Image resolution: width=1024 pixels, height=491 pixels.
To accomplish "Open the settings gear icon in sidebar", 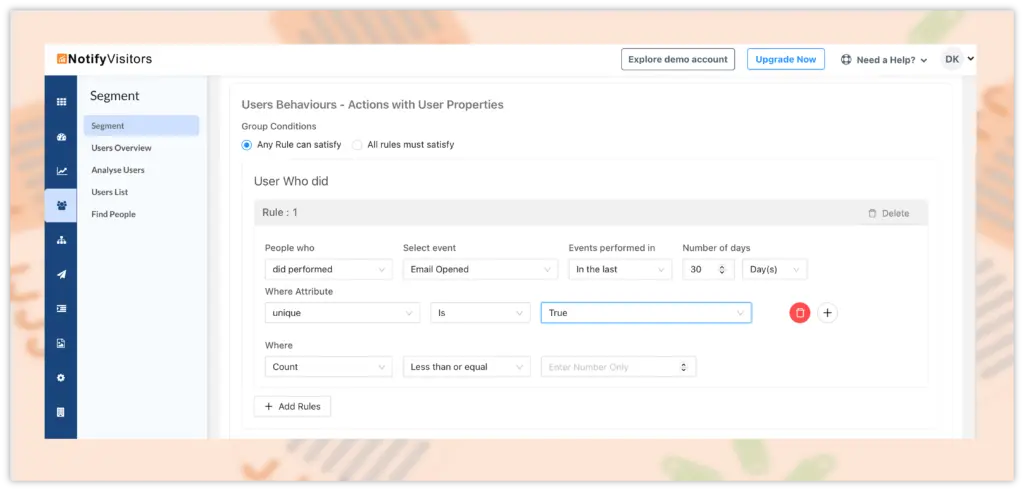I will (x=61, y=378).
